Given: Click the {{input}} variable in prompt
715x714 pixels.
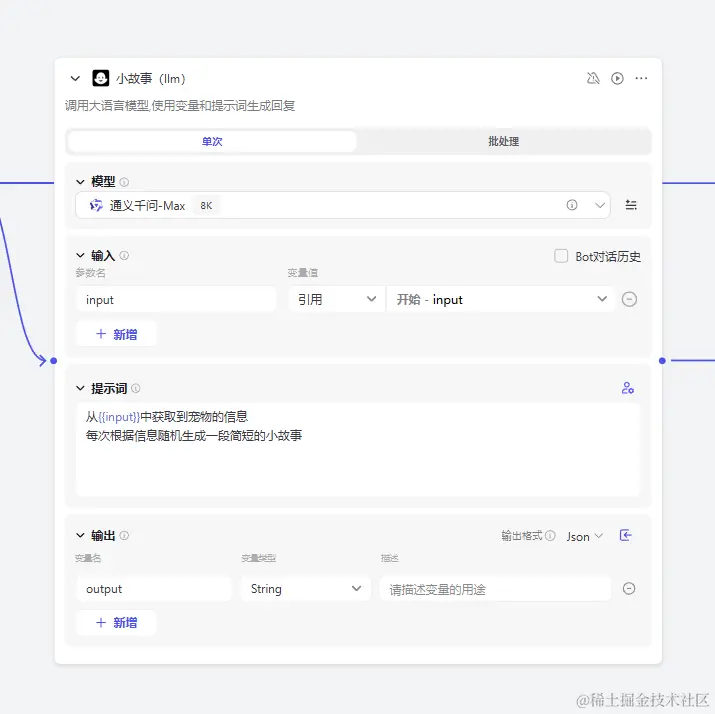Looking at the screenshot, I should pyautogui.click(x=119, y=417).
